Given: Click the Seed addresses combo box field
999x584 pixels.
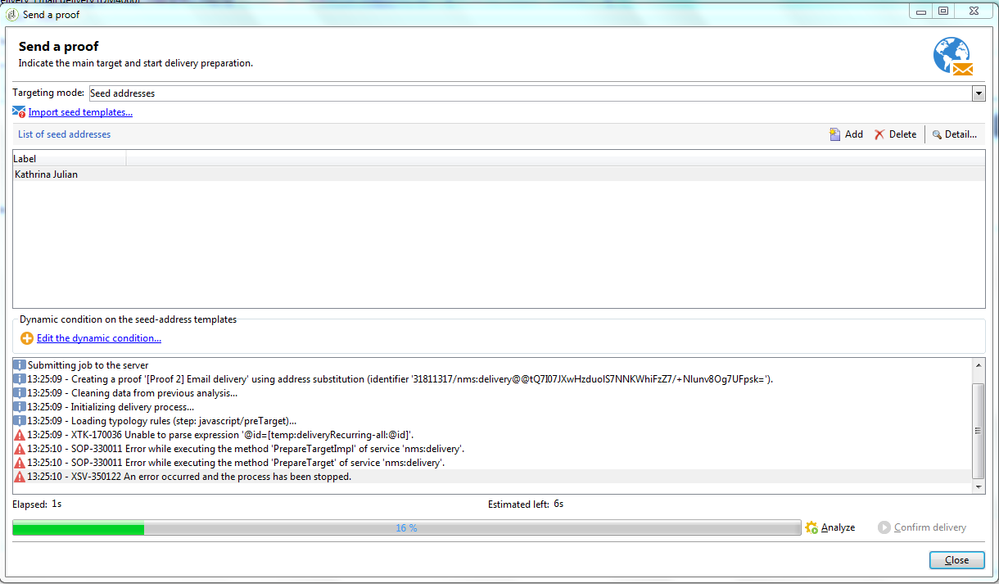Looking at the screenshot, I should pyautogui.click(x=530, y=93).
